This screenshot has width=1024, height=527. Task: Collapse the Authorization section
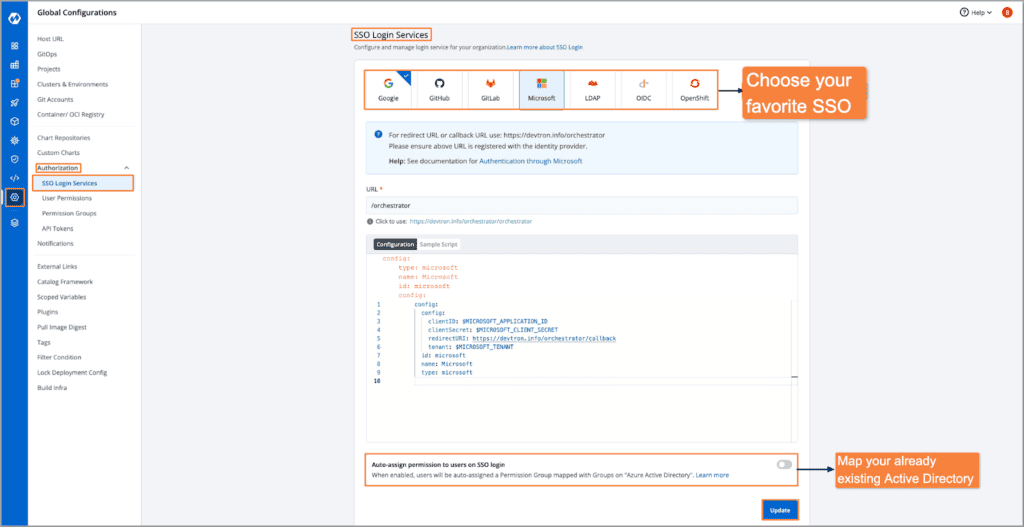(x=126, y=168)
